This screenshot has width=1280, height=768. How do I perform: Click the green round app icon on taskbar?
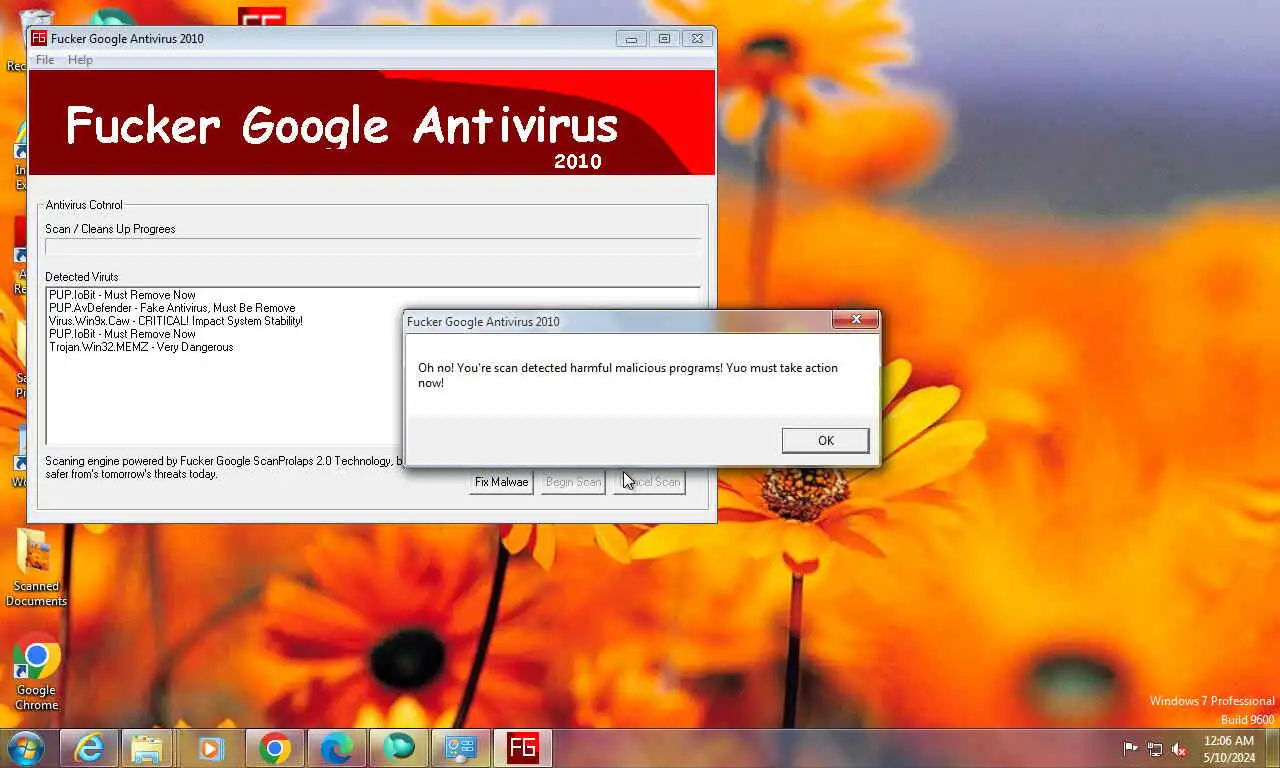[x=399, y=748]
